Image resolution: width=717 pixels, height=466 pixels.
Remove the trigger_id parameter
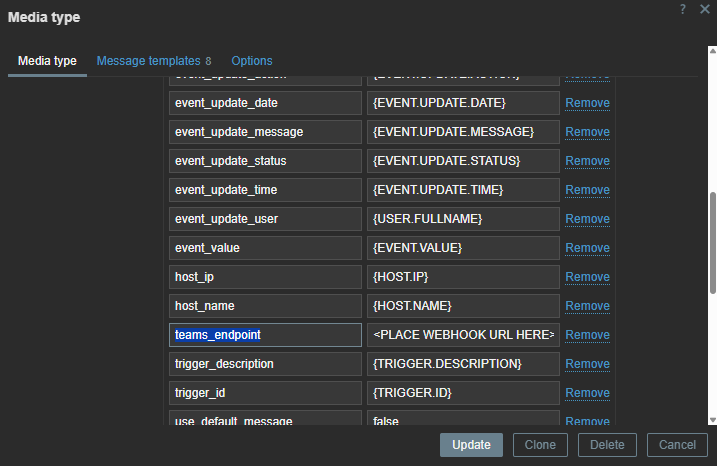coord(587,393)
